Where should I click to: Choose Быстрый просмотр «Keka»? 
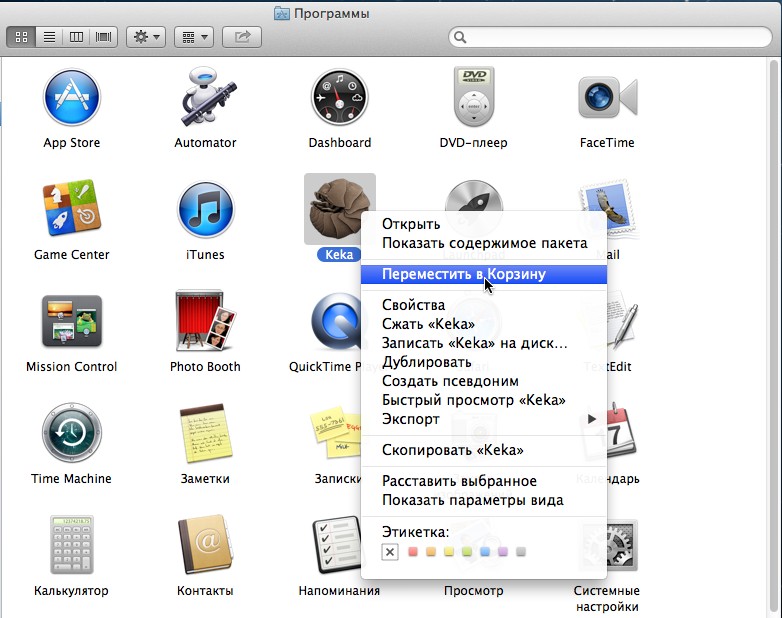click(x=484, y=400)
